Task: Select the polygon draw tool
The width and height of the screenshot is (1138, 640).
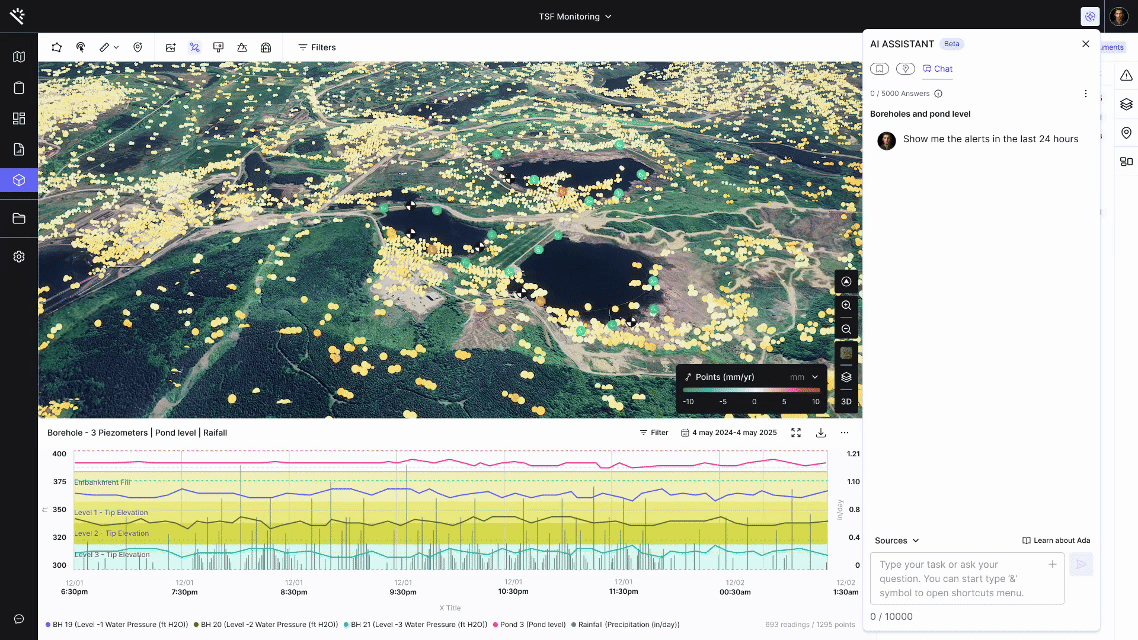Action: [57, 47]
